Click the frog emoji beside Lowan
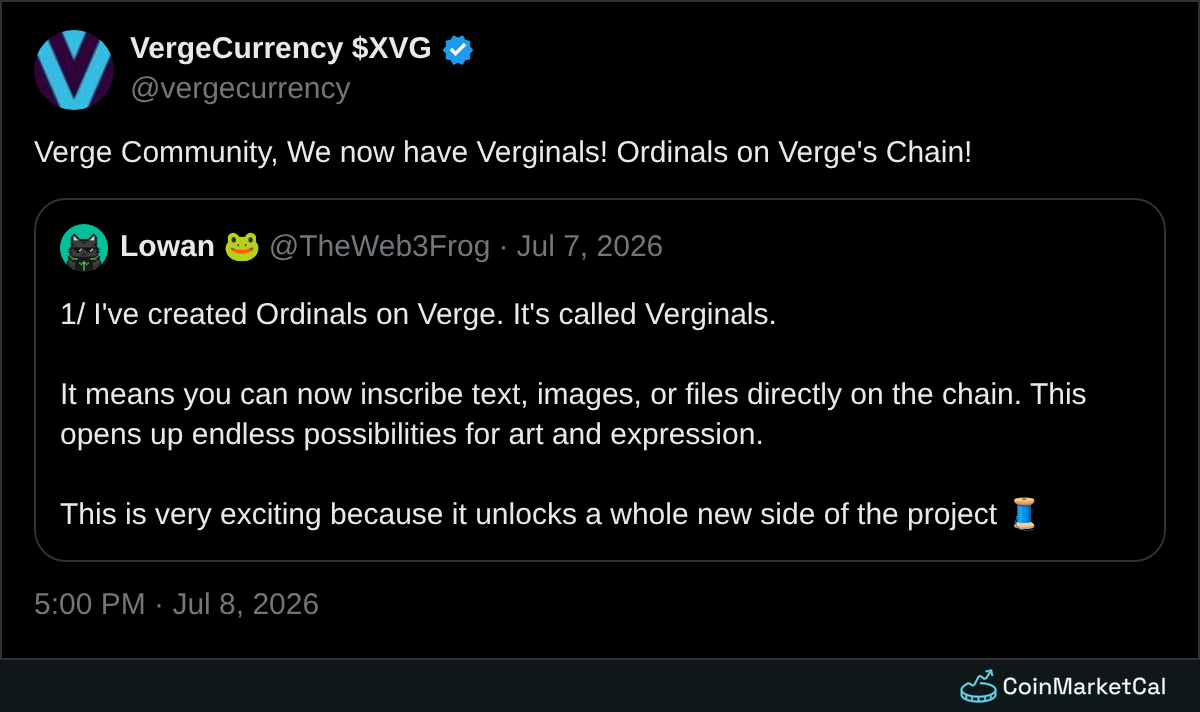This screenshot has height=712, width=1200. (x=242, y=246)
